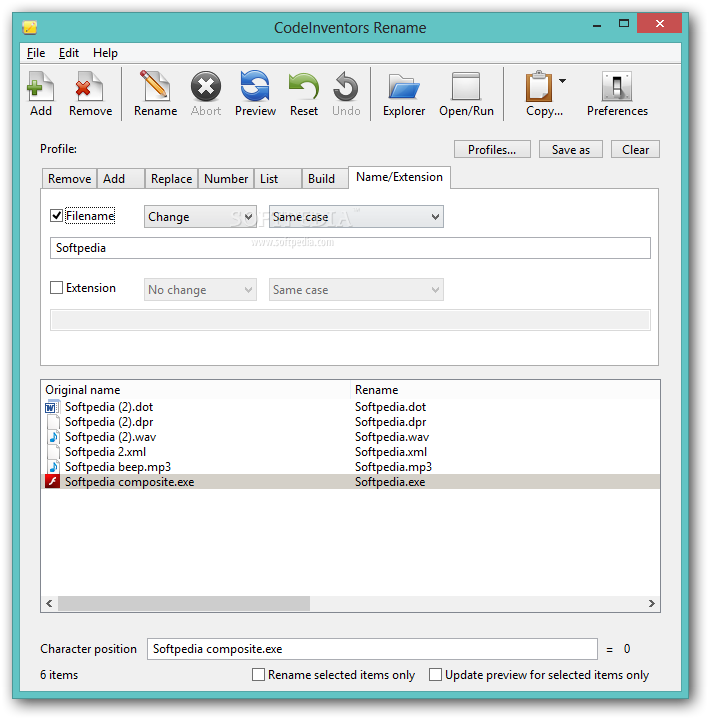Viewport: 709px width, 719px height.
Task: Switch to the Number tab
Action: coord(226,178)
